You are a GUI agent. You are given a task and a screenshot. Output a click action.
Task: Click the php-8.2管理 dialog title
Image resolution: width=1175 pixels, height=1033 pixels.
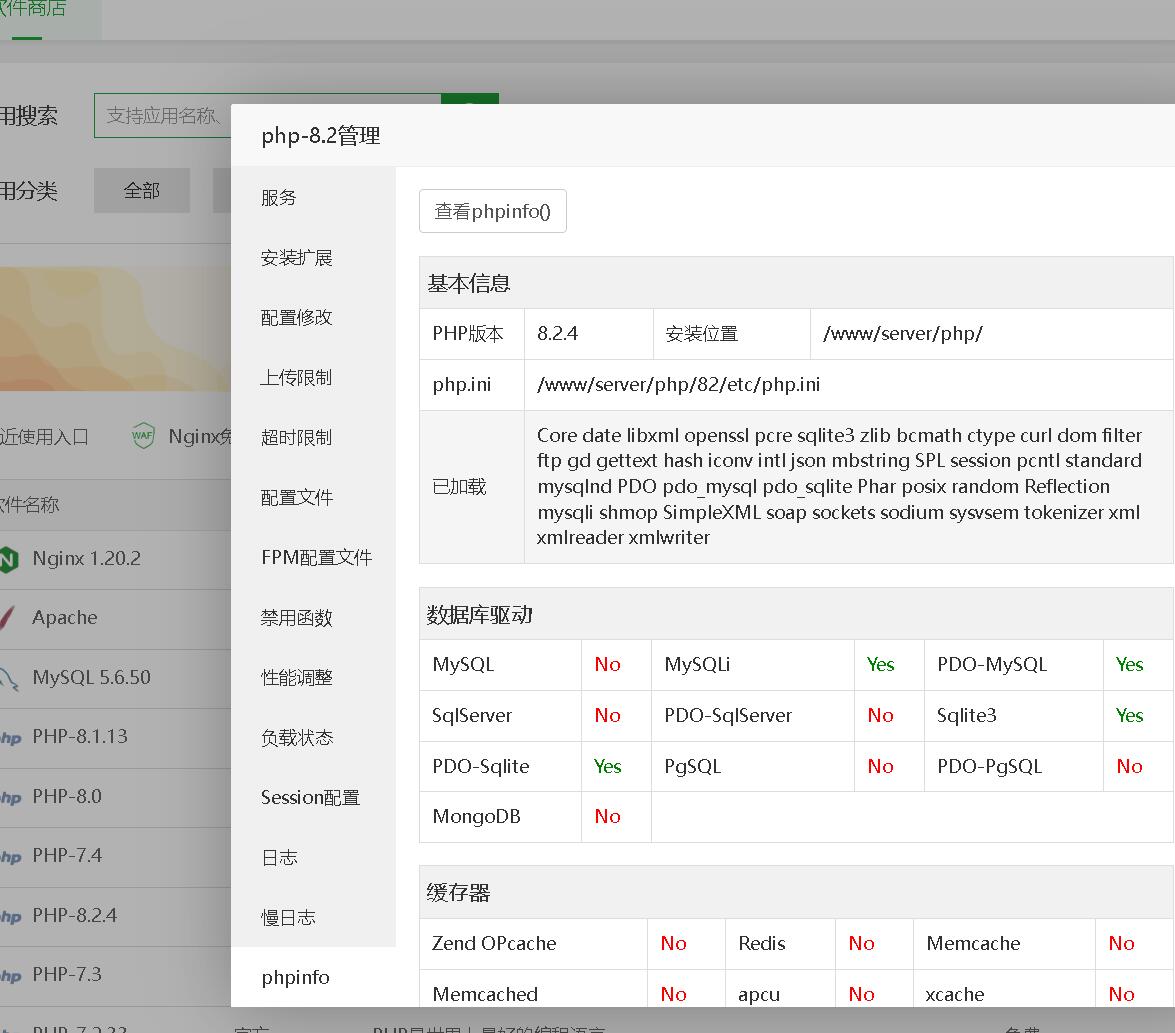click(321, 136)
